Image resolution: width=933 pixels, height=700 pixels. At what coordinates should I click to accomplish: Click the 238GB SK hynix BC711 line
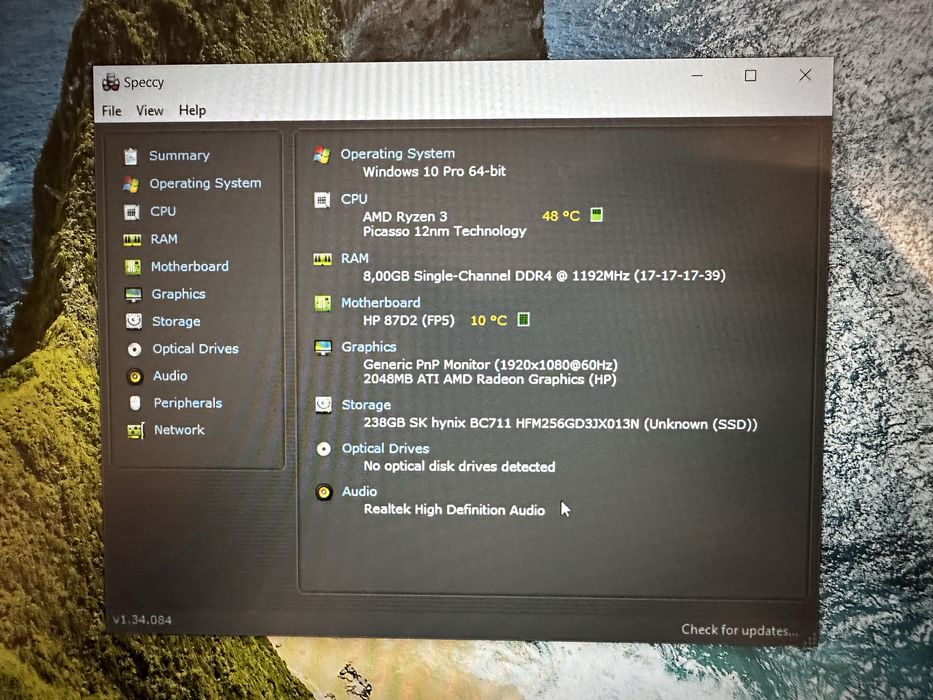point(561,424)
